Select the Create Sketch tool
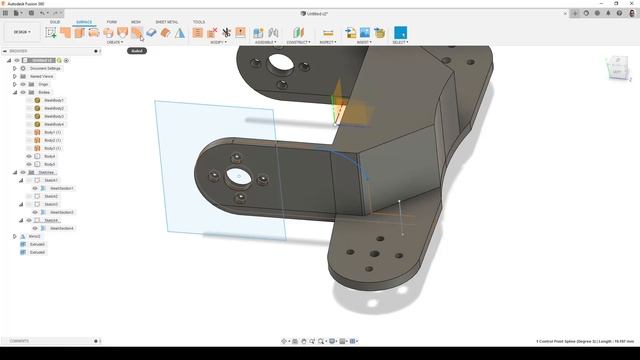The image size is (640, 360). [51, 33]
